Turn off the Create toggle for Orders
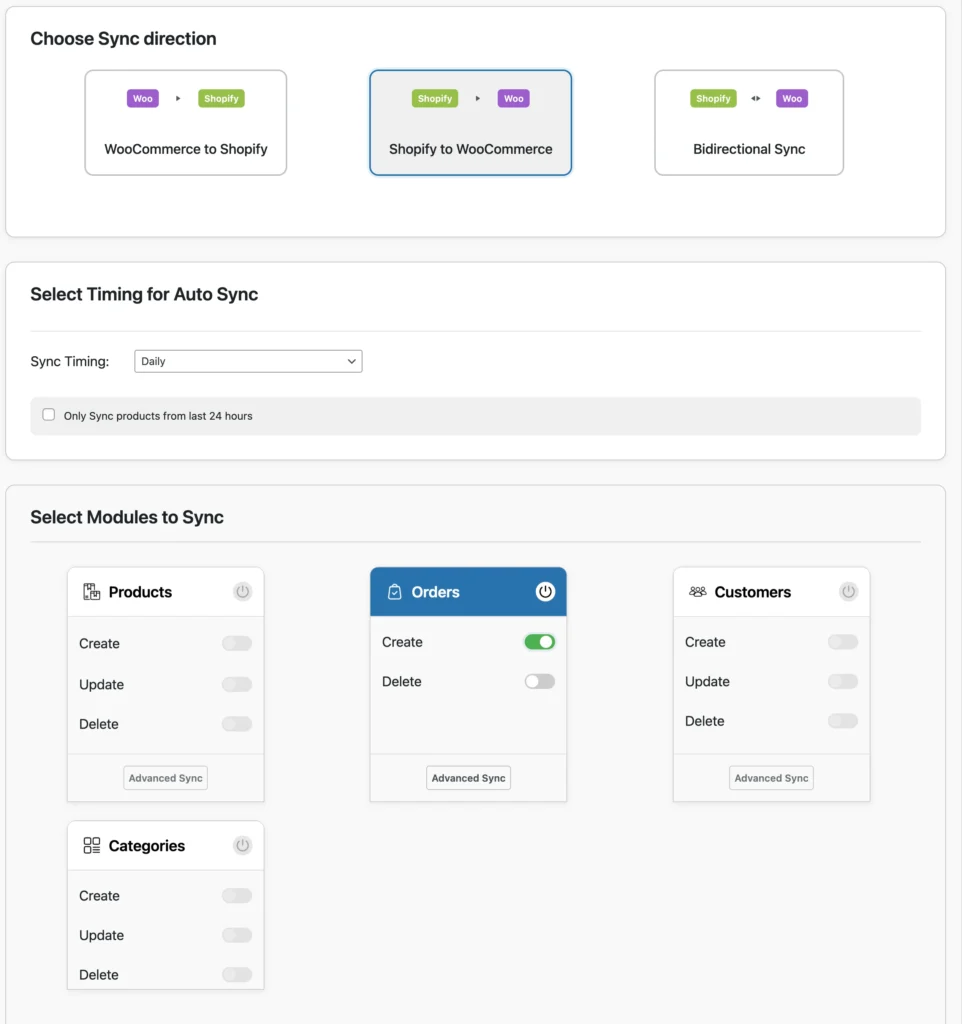 click(539, 641)
